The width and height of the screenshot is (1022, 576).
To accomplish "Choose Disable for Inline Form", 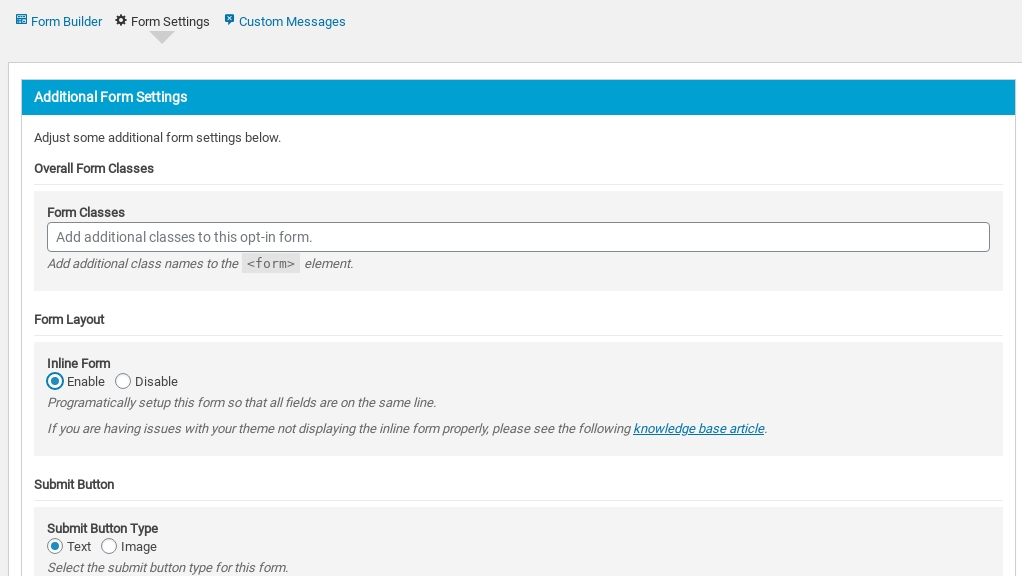I will pos(123,381).
